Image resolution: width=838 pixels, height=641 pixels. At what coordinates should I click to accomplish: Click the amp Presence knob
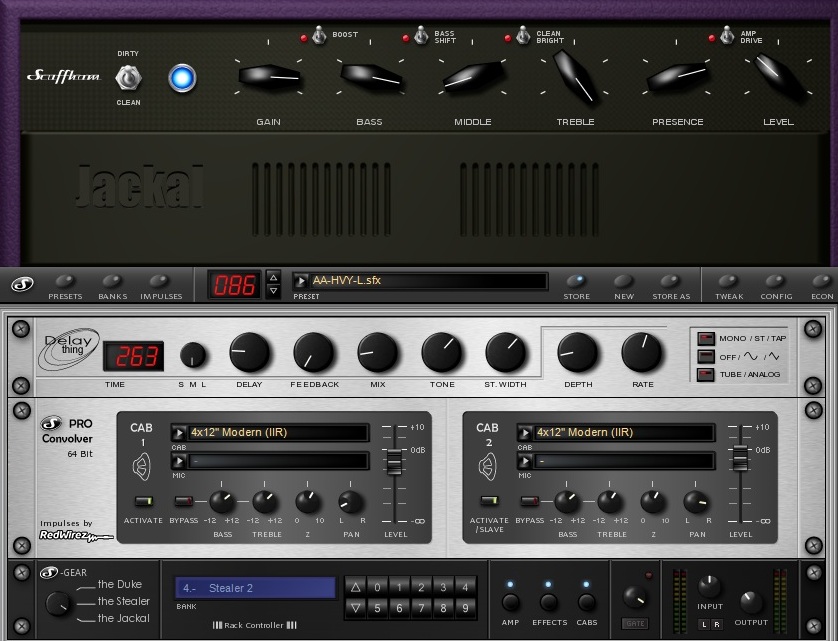(677, 78)
